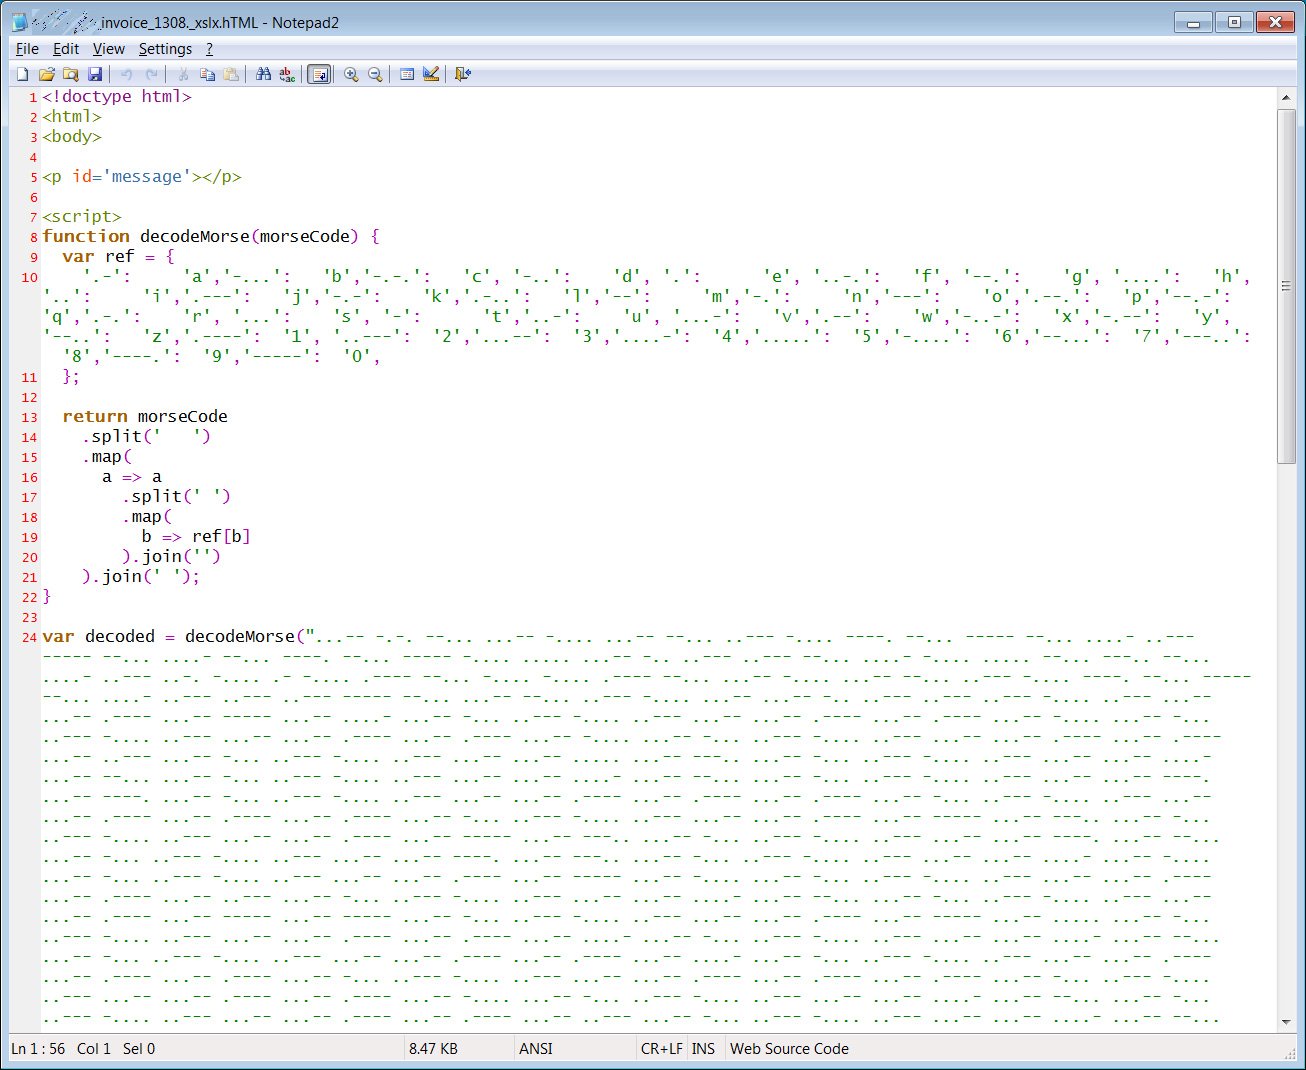Zoom out of the document text
Viewport: 1306px width, 1070px height.
pyautogui.click(x=373, y=73)
